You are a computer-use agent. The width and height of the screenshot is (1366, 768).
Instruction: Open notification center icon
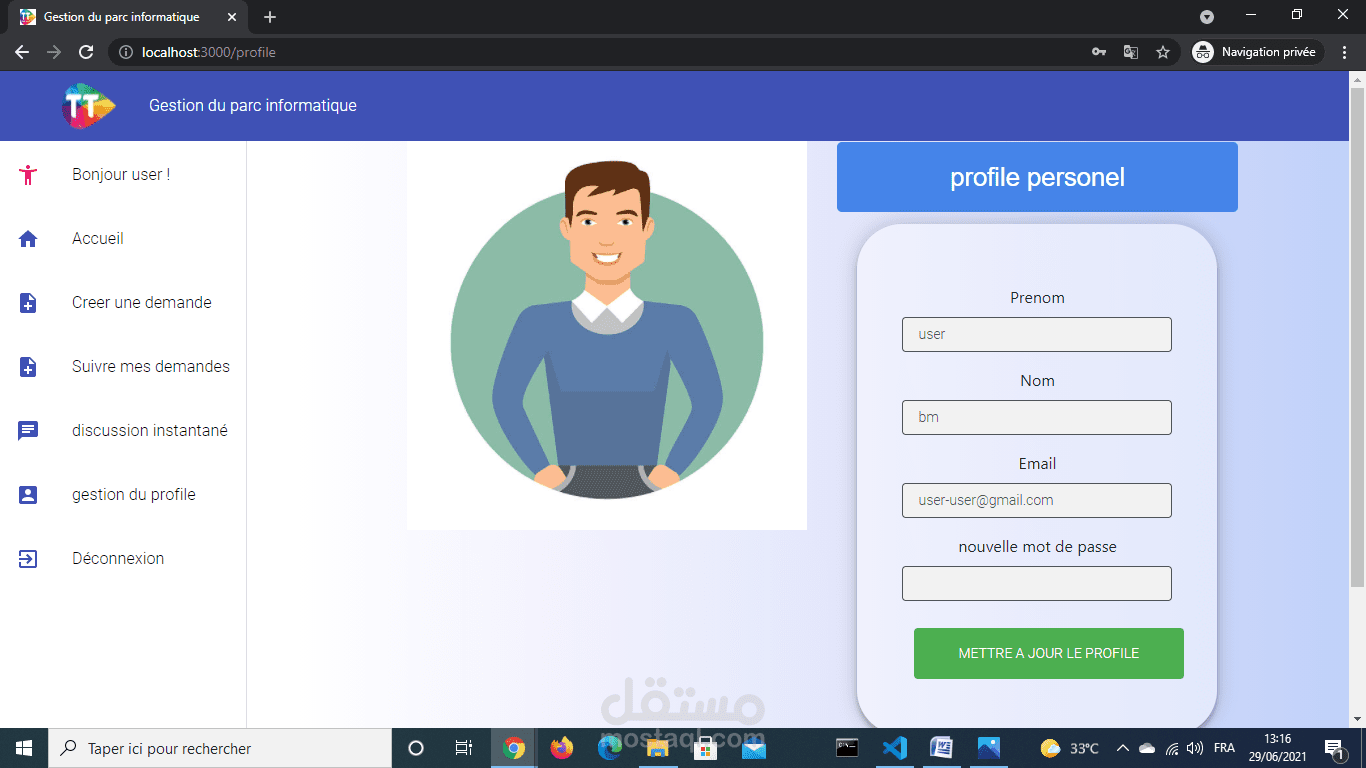pos(1333,748)
